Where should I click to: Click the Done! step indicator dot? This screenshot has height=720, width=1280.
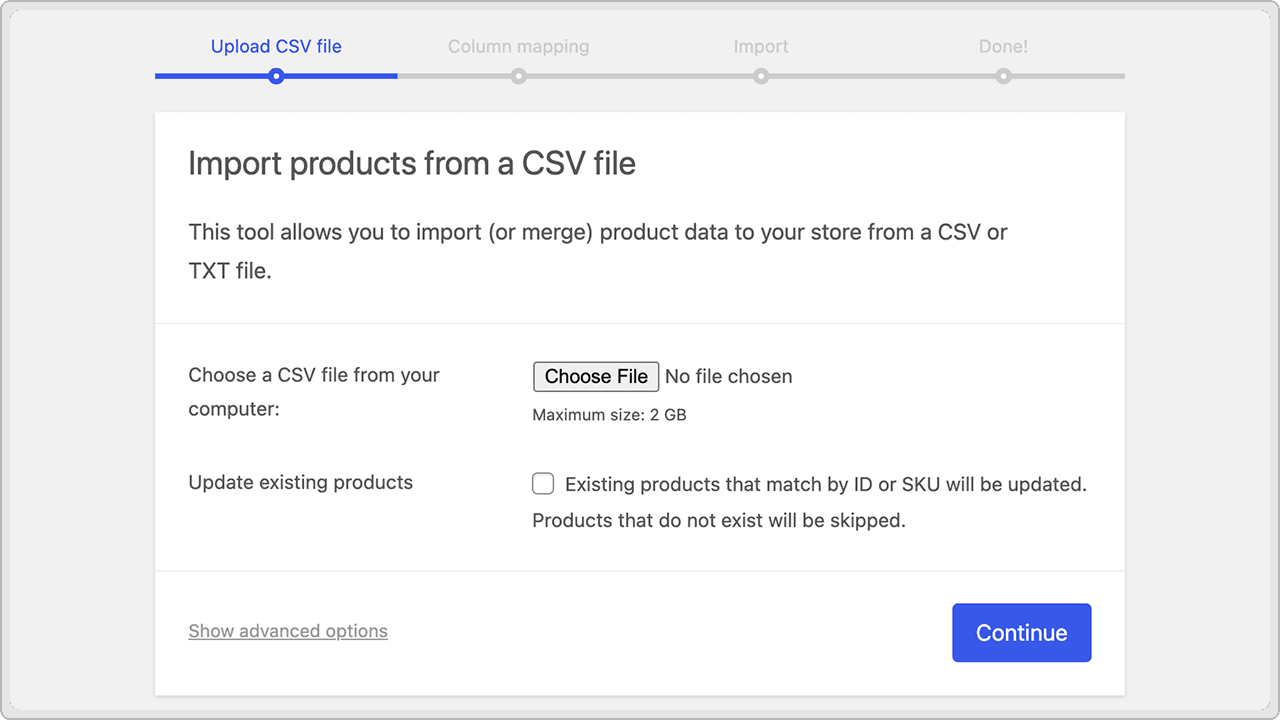[1003, 74]
